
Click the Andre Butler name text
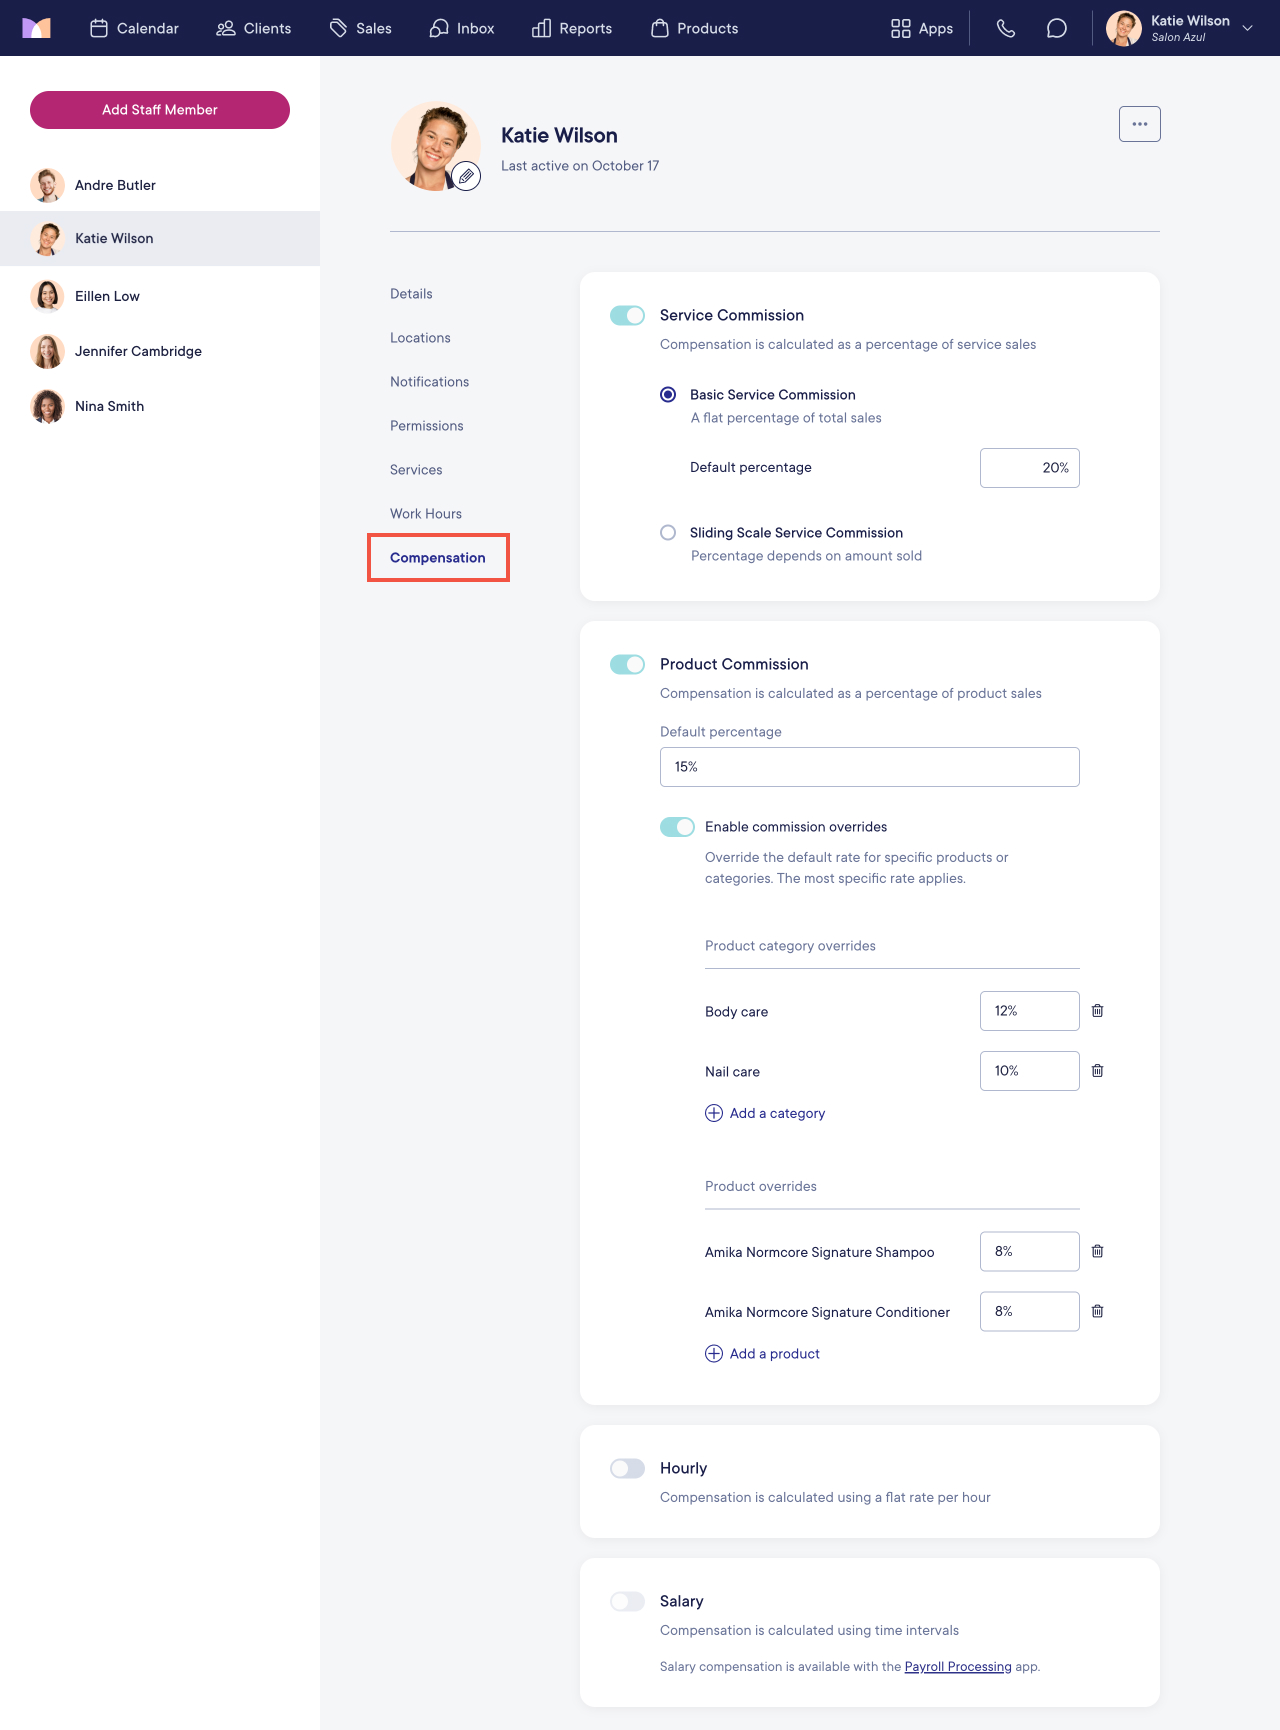pyautogui.click(x=115, y=185)
